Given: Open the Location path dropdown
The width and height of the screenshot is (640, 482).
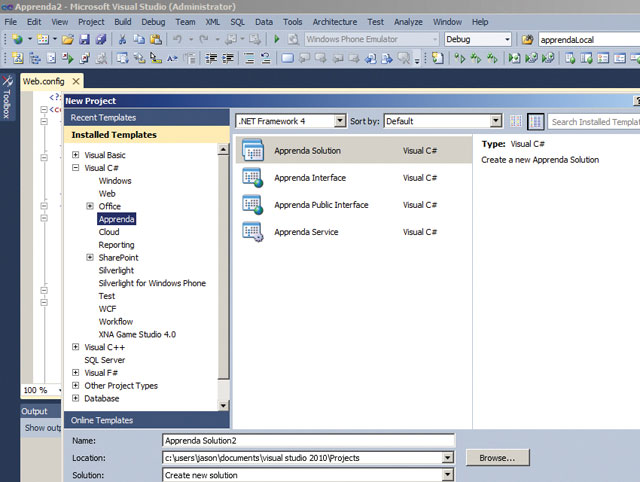Looking at the screenshot, I should point(448,458).
